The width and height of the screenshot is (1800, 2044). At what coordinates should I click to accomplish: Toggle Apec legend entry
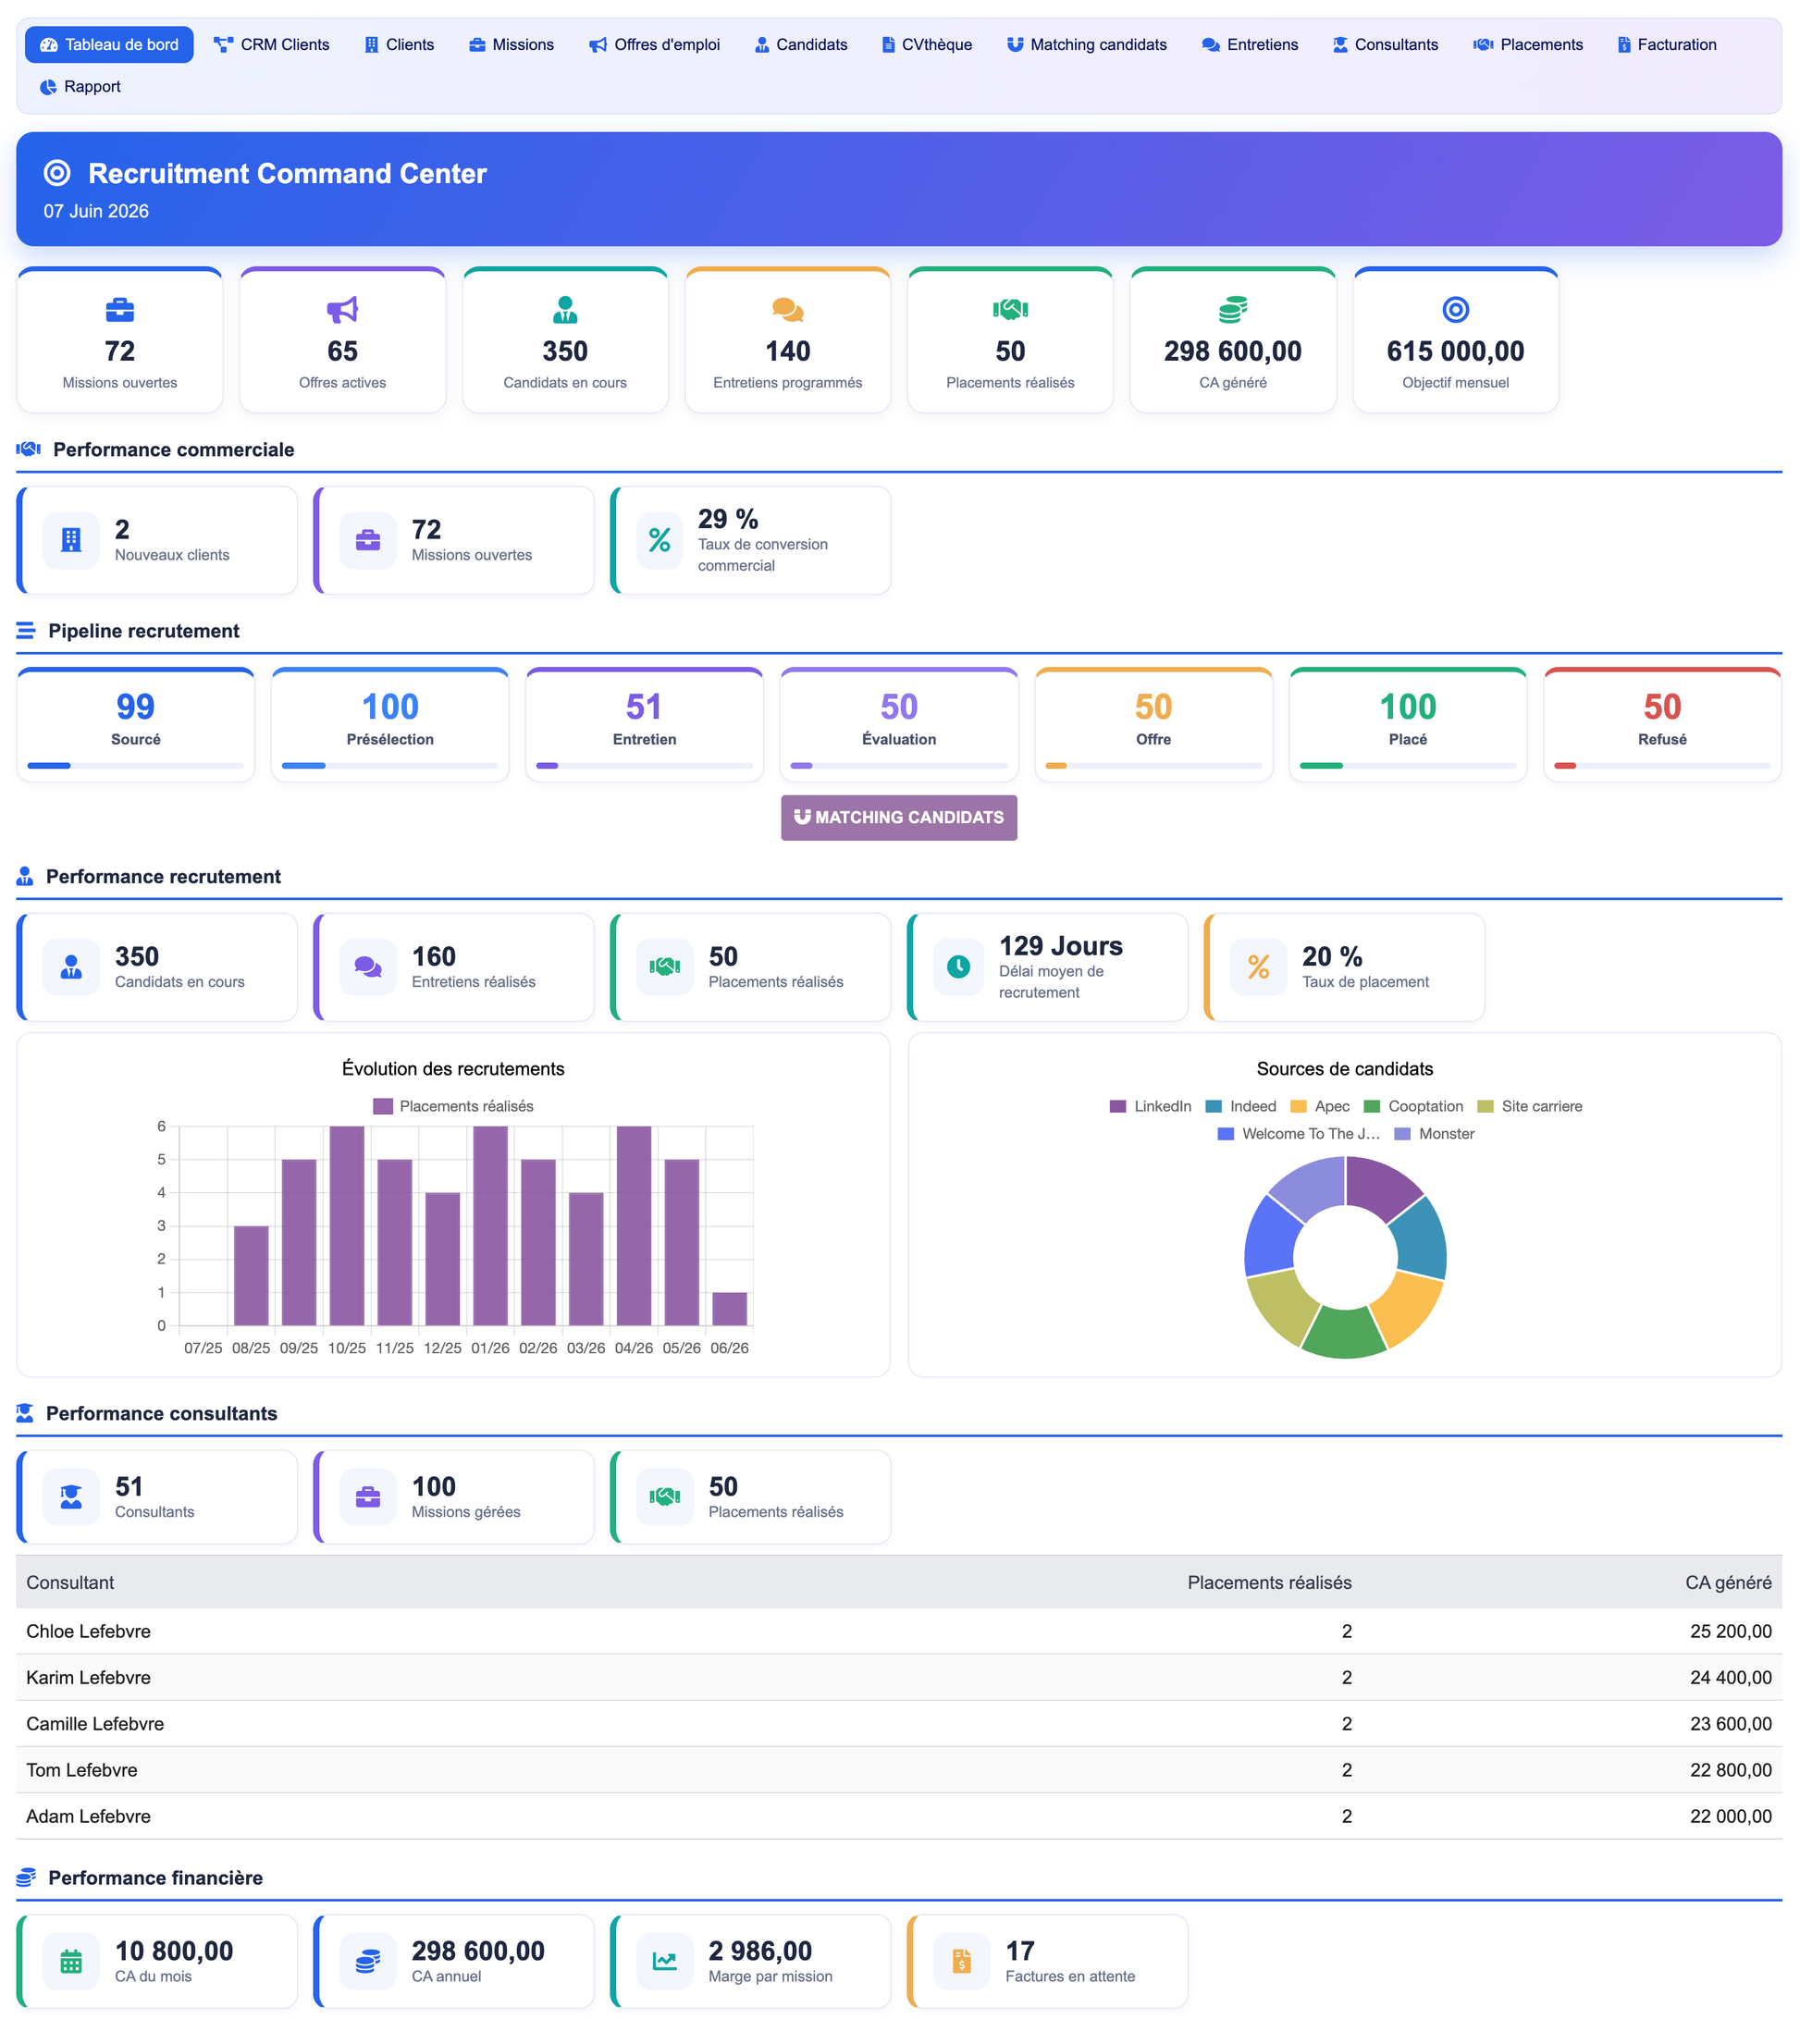click(1320, 1106)
